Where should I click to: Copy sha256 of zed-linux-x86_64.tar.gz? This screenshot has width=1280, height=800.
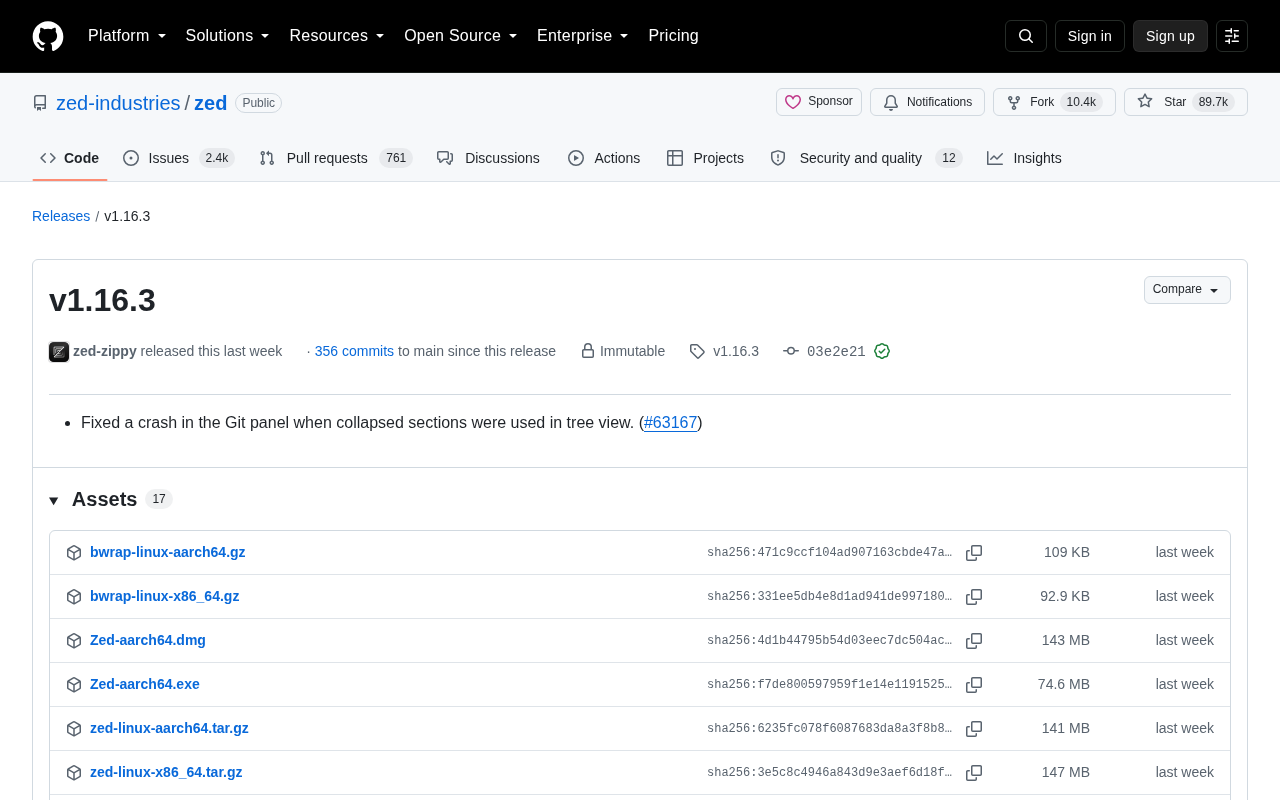point(974,773)
